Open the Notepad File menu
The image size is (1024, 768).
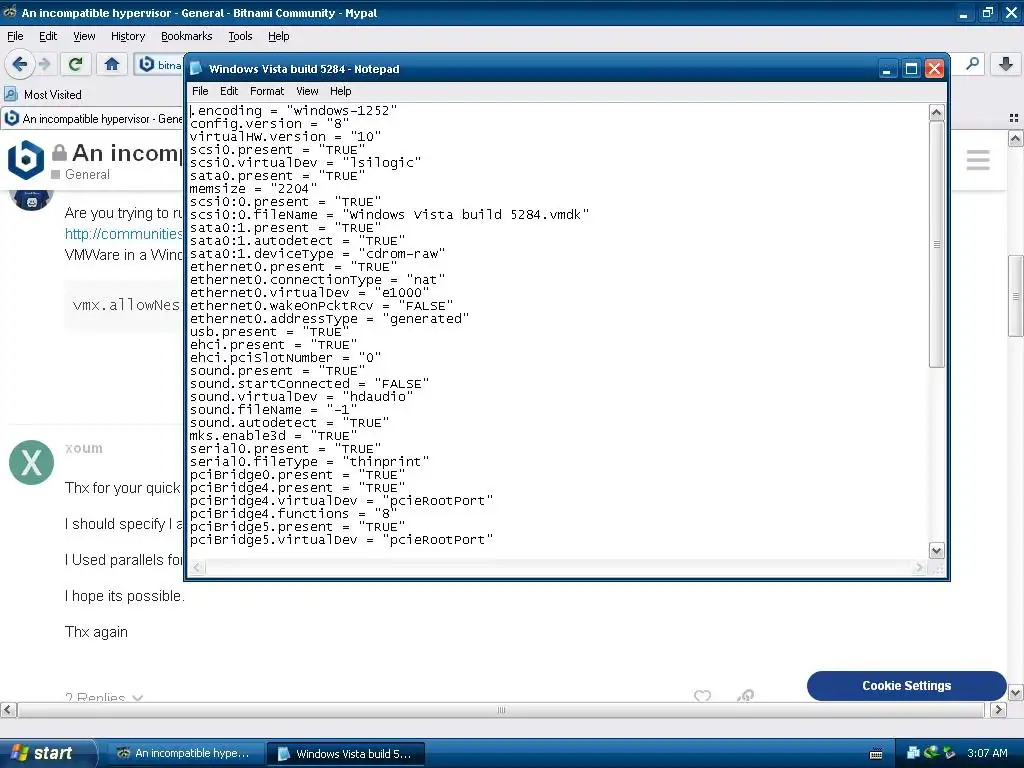click(200, 91)
